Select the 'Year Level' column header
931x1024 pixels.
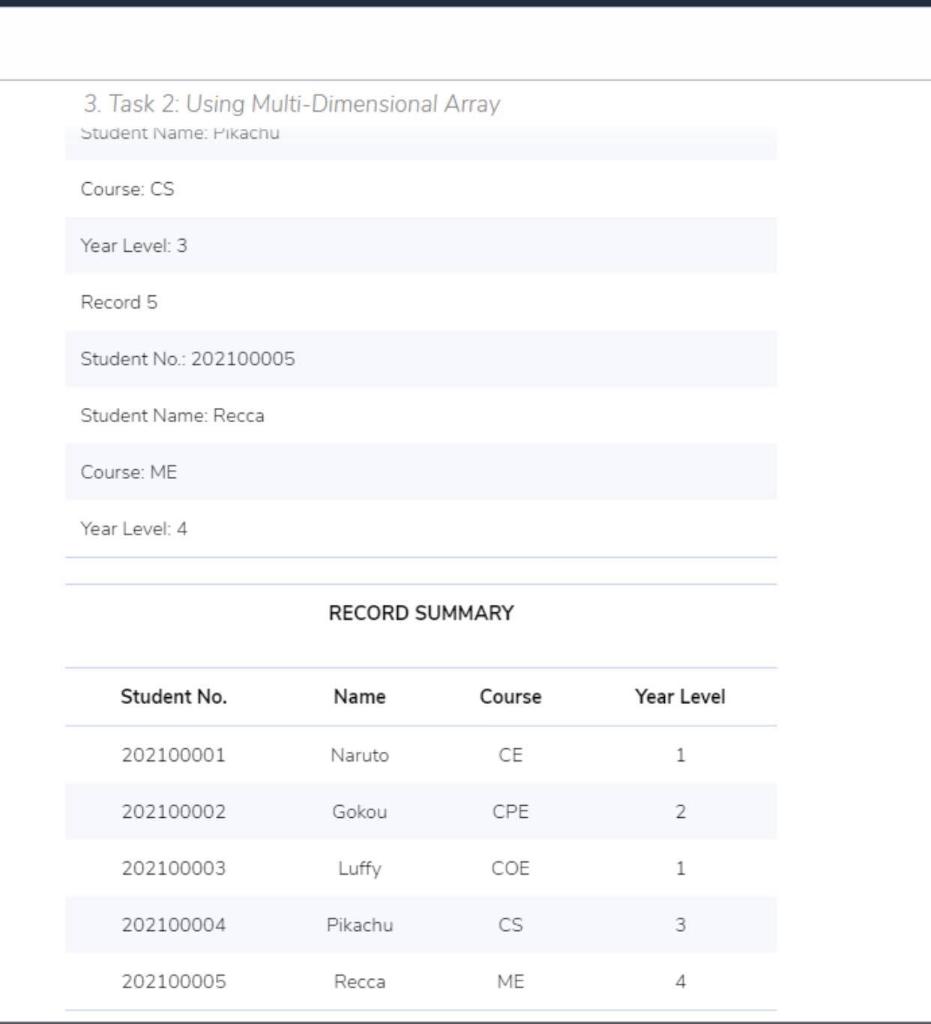coord(681,697)
